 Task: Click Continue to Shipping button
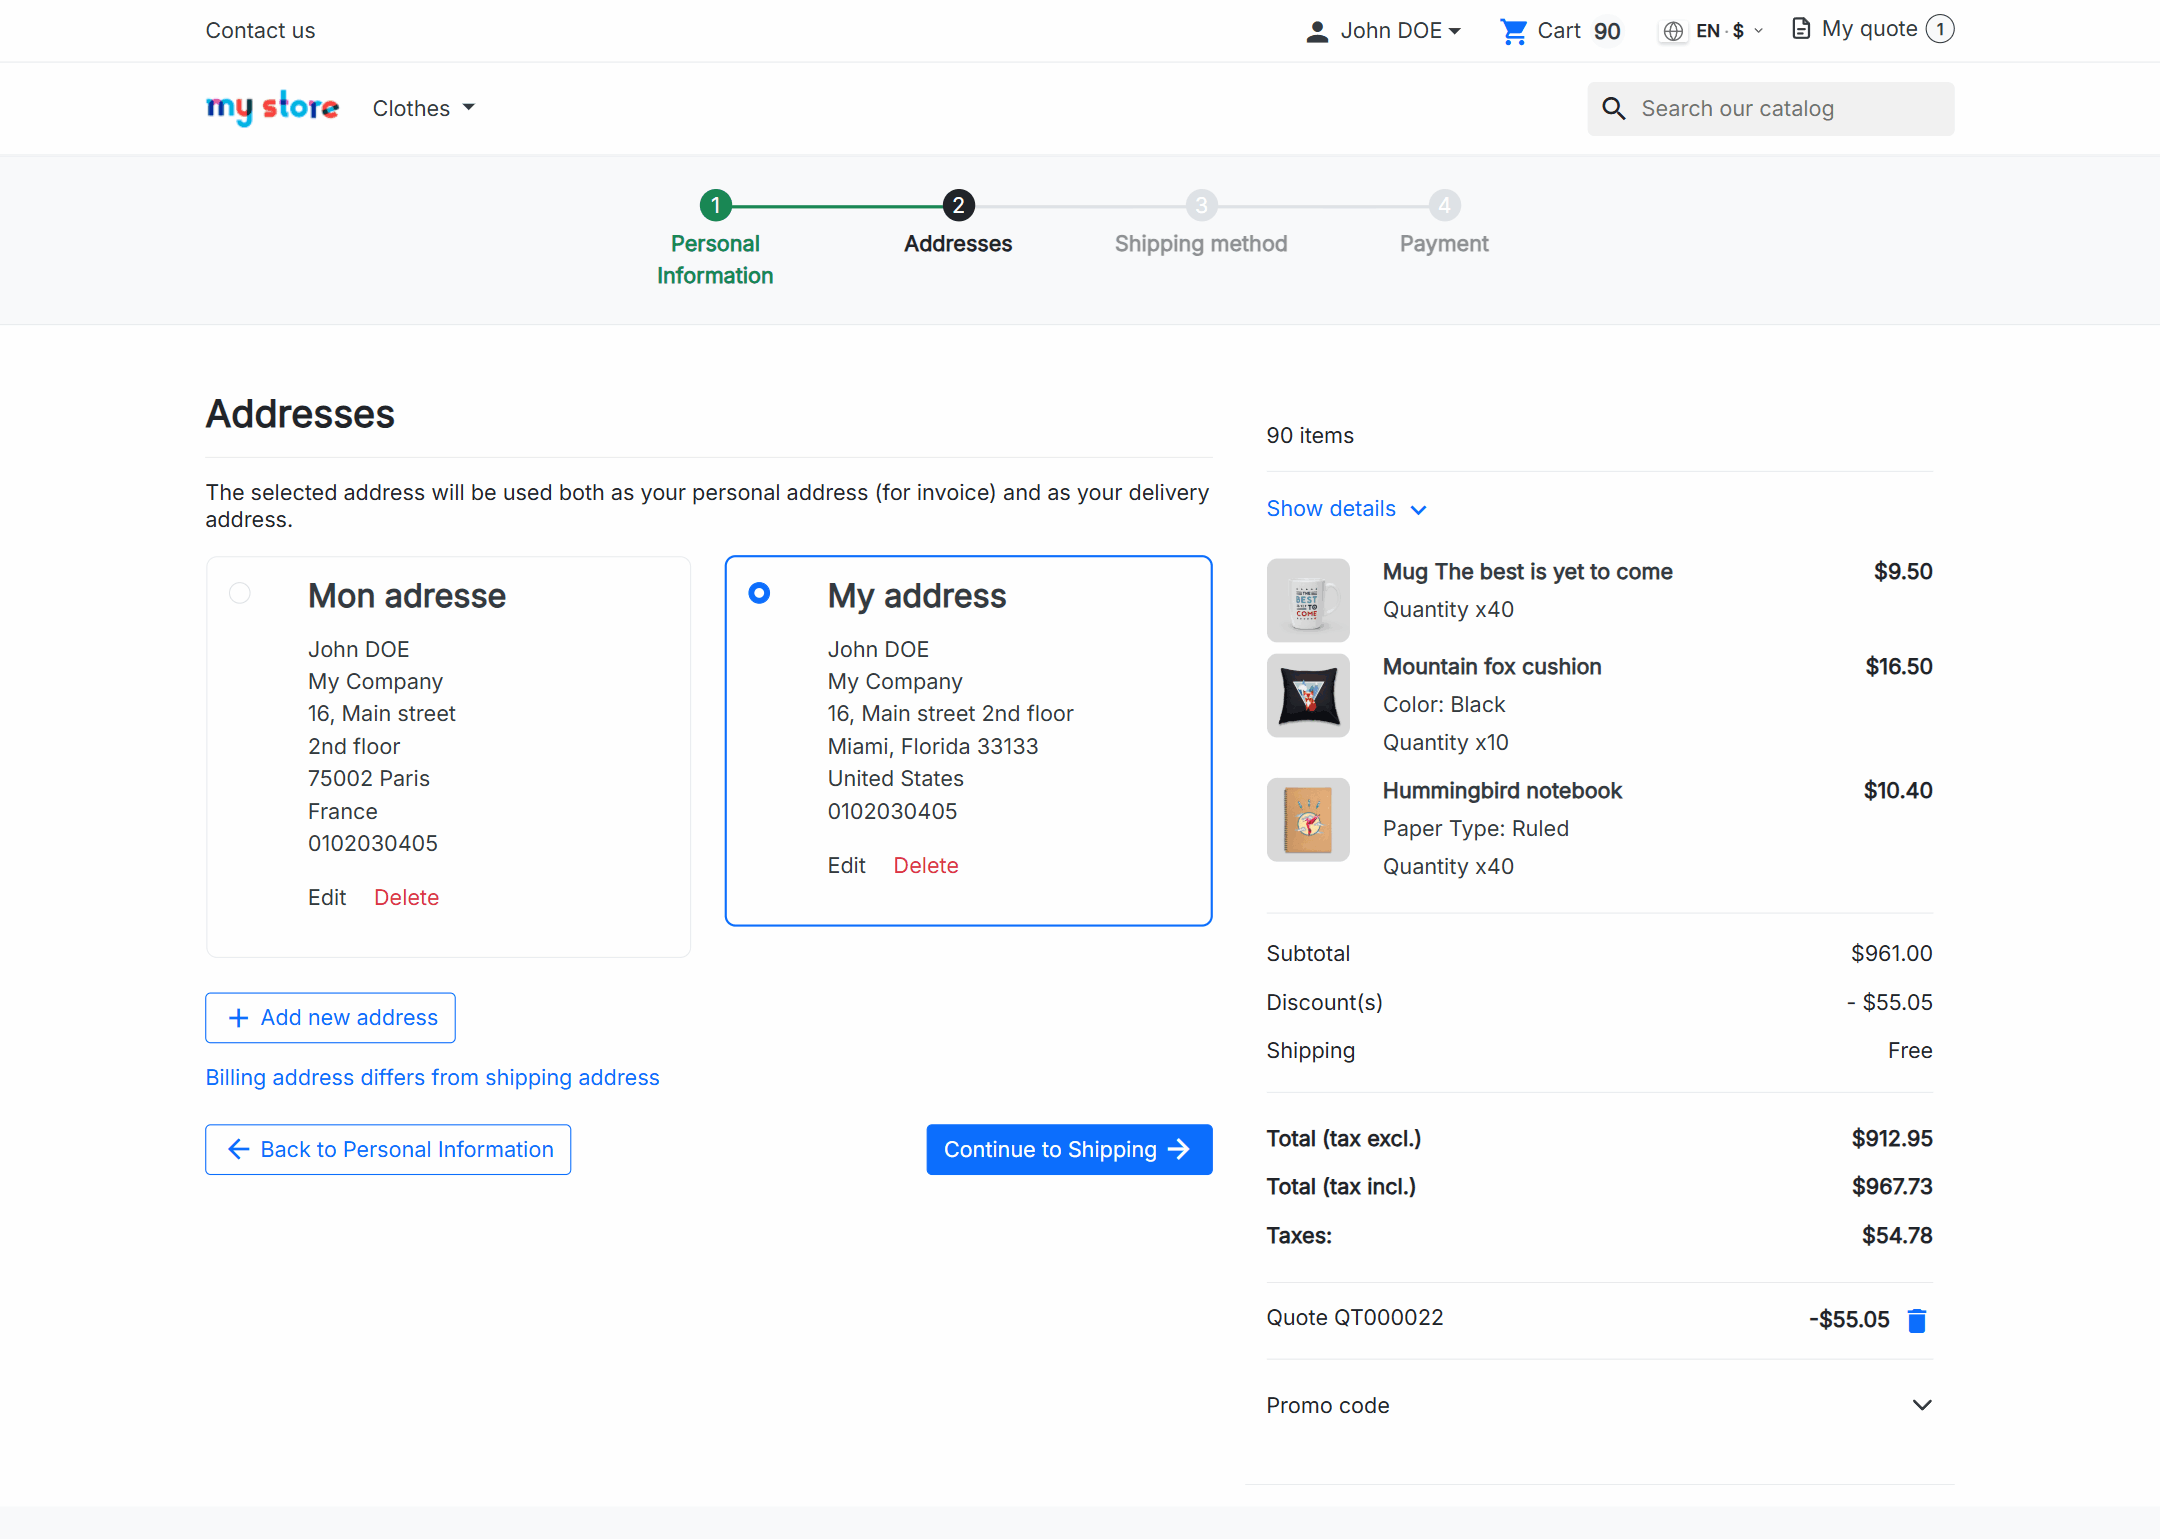pyautogui.click(x=1069, y=1150)
